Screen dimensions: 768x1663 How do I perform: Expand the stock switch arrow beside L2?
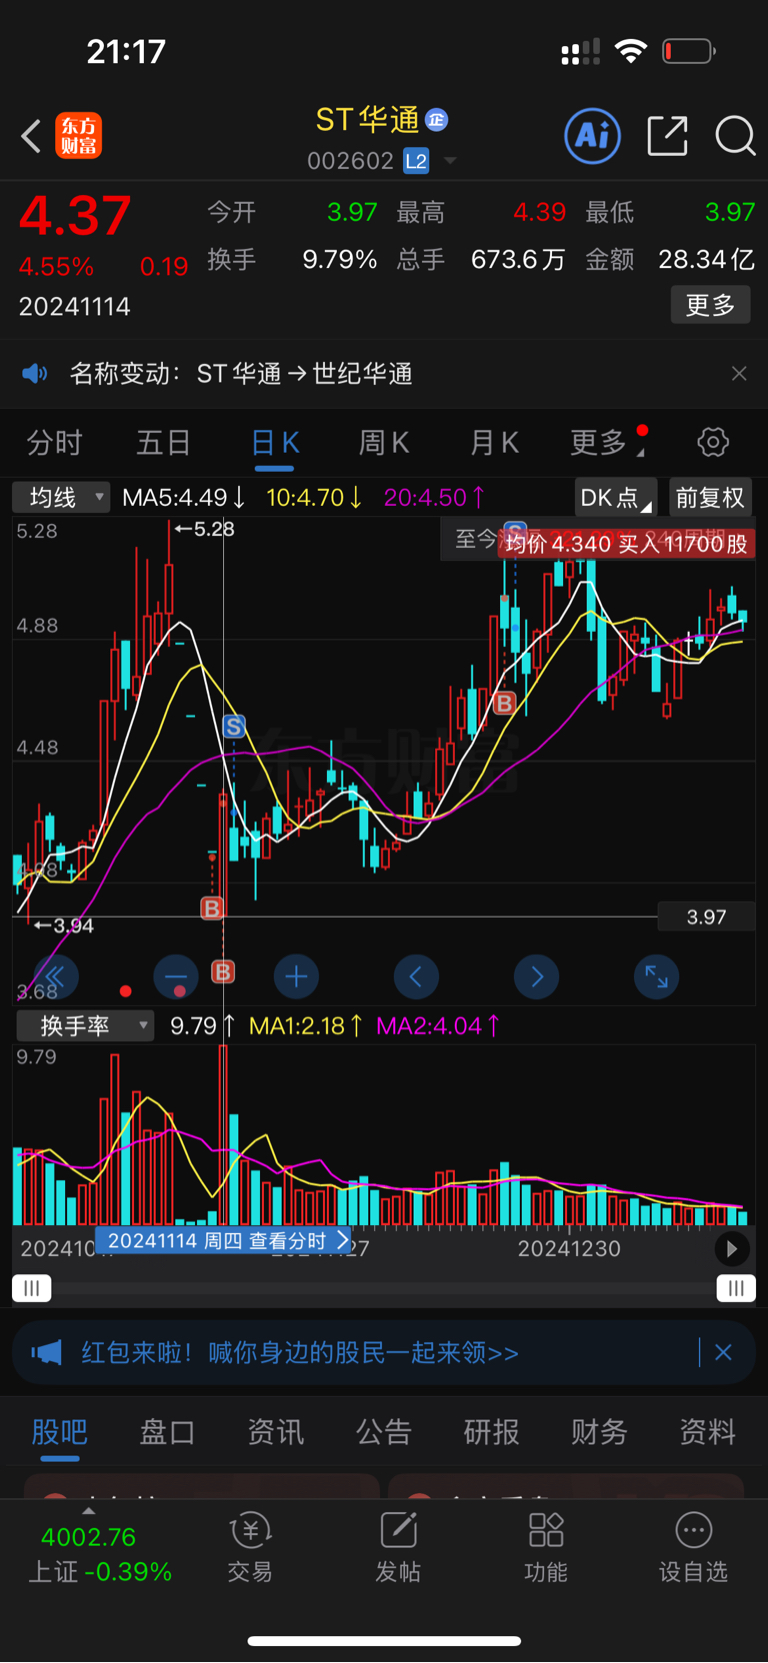450,161
